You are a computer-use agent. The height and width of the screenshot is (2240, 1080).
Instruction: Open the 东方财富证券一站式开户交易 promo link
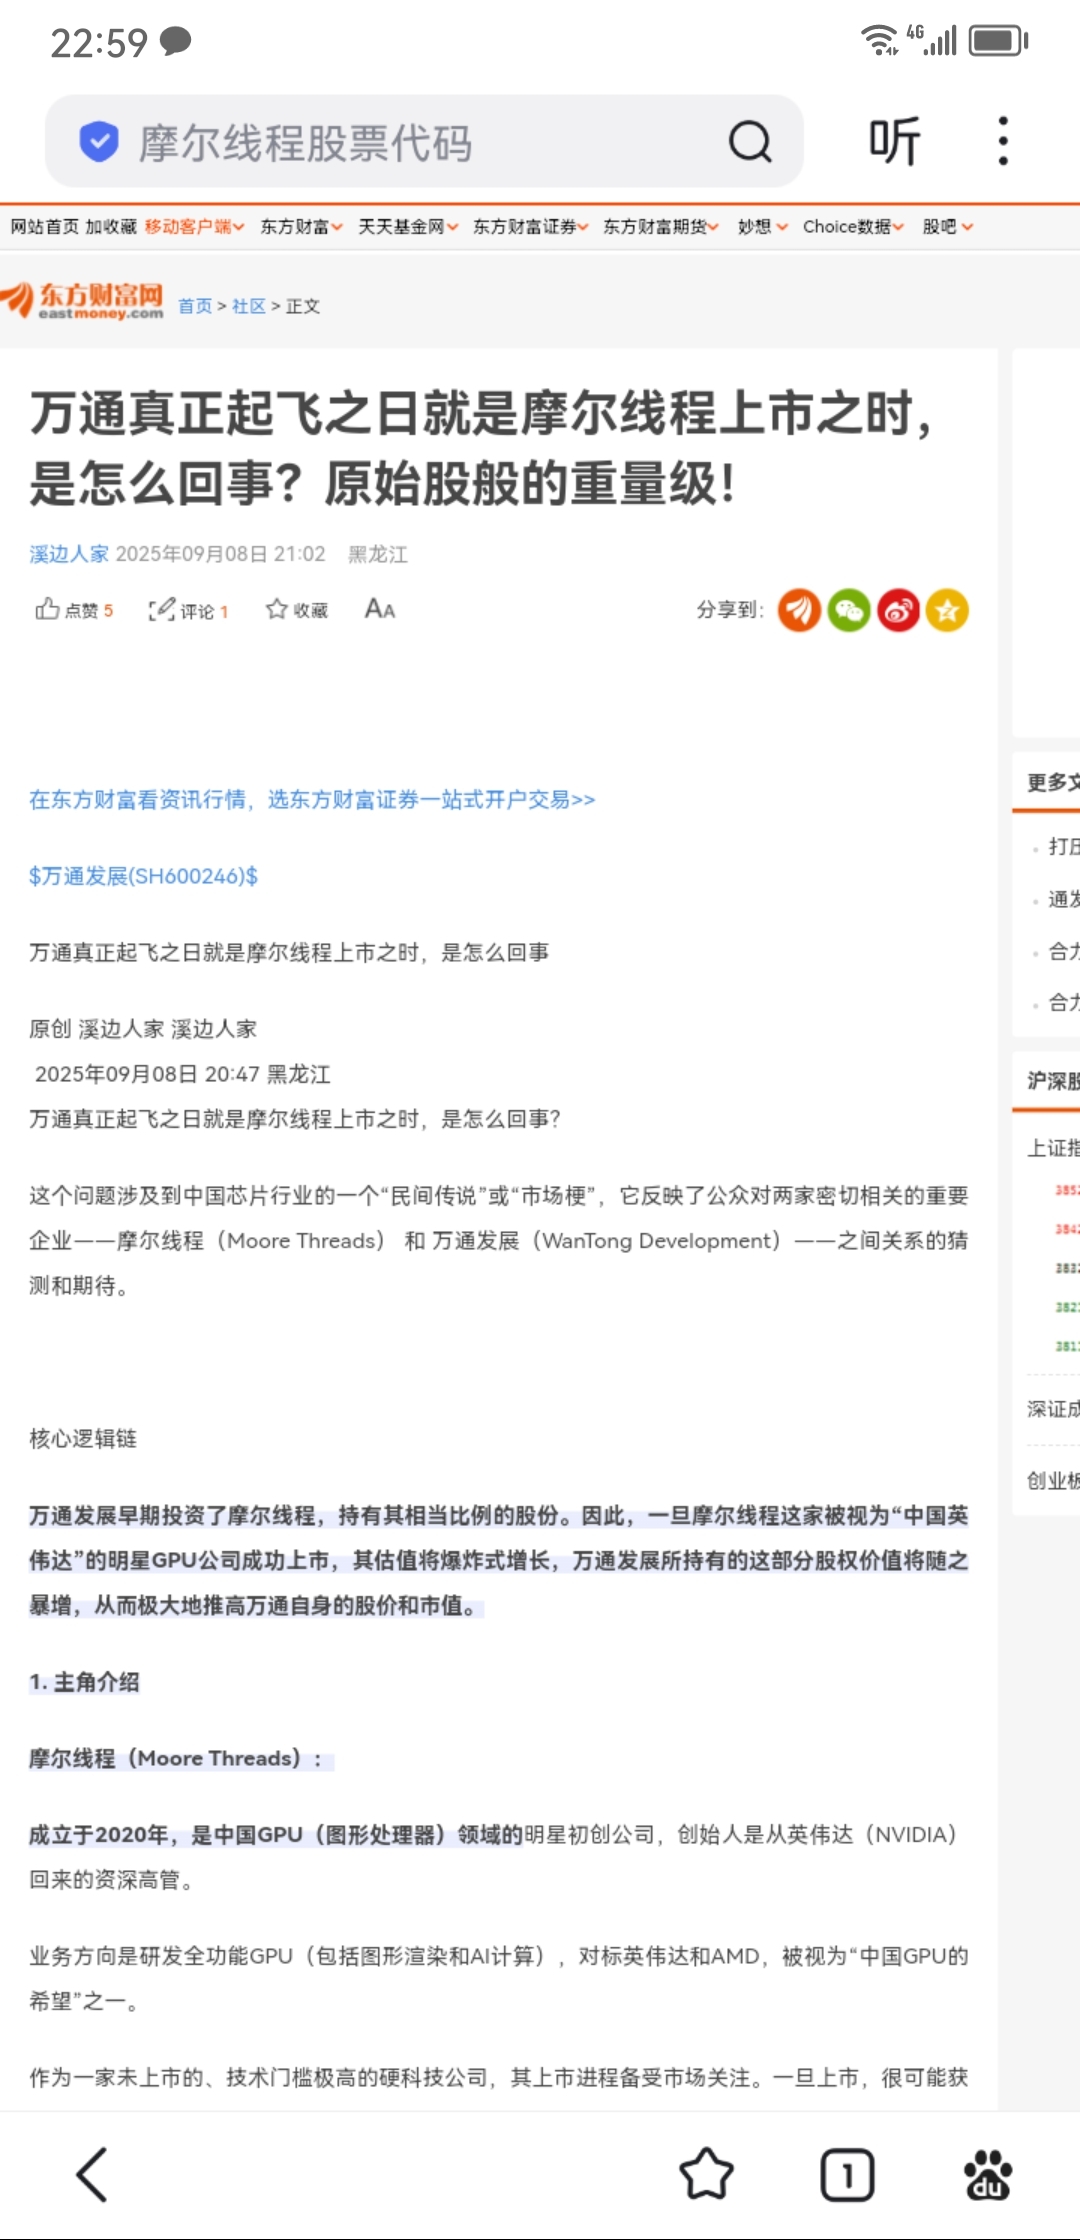tap(312, 799)
